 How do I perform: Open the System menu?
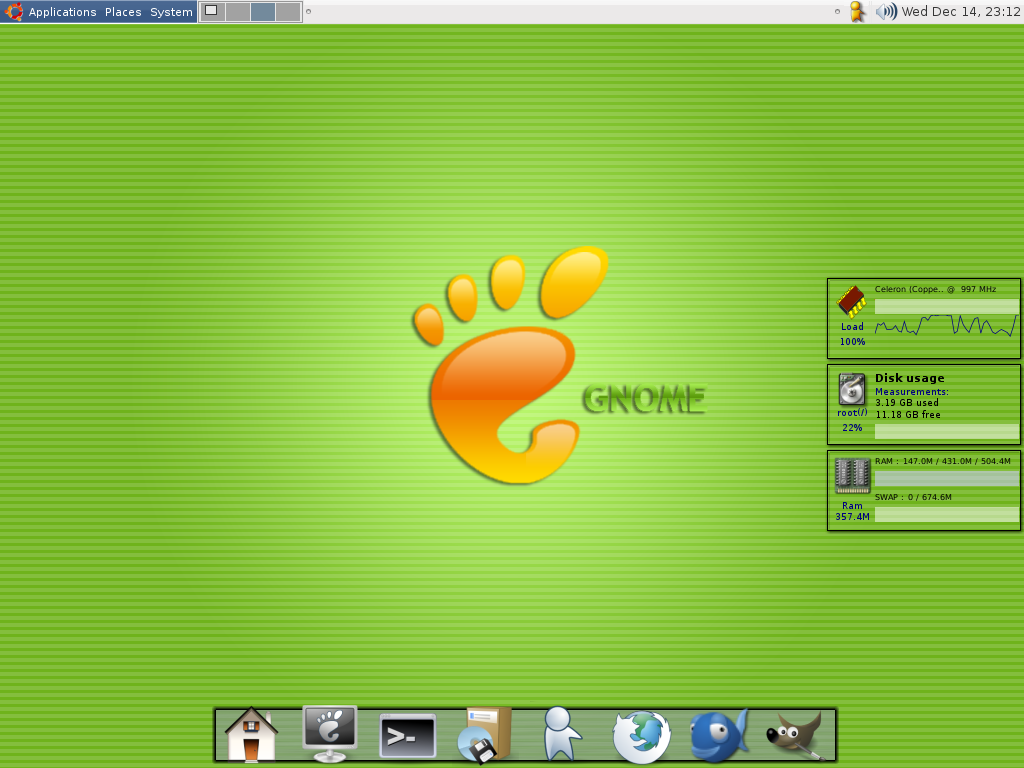(171, 12)
